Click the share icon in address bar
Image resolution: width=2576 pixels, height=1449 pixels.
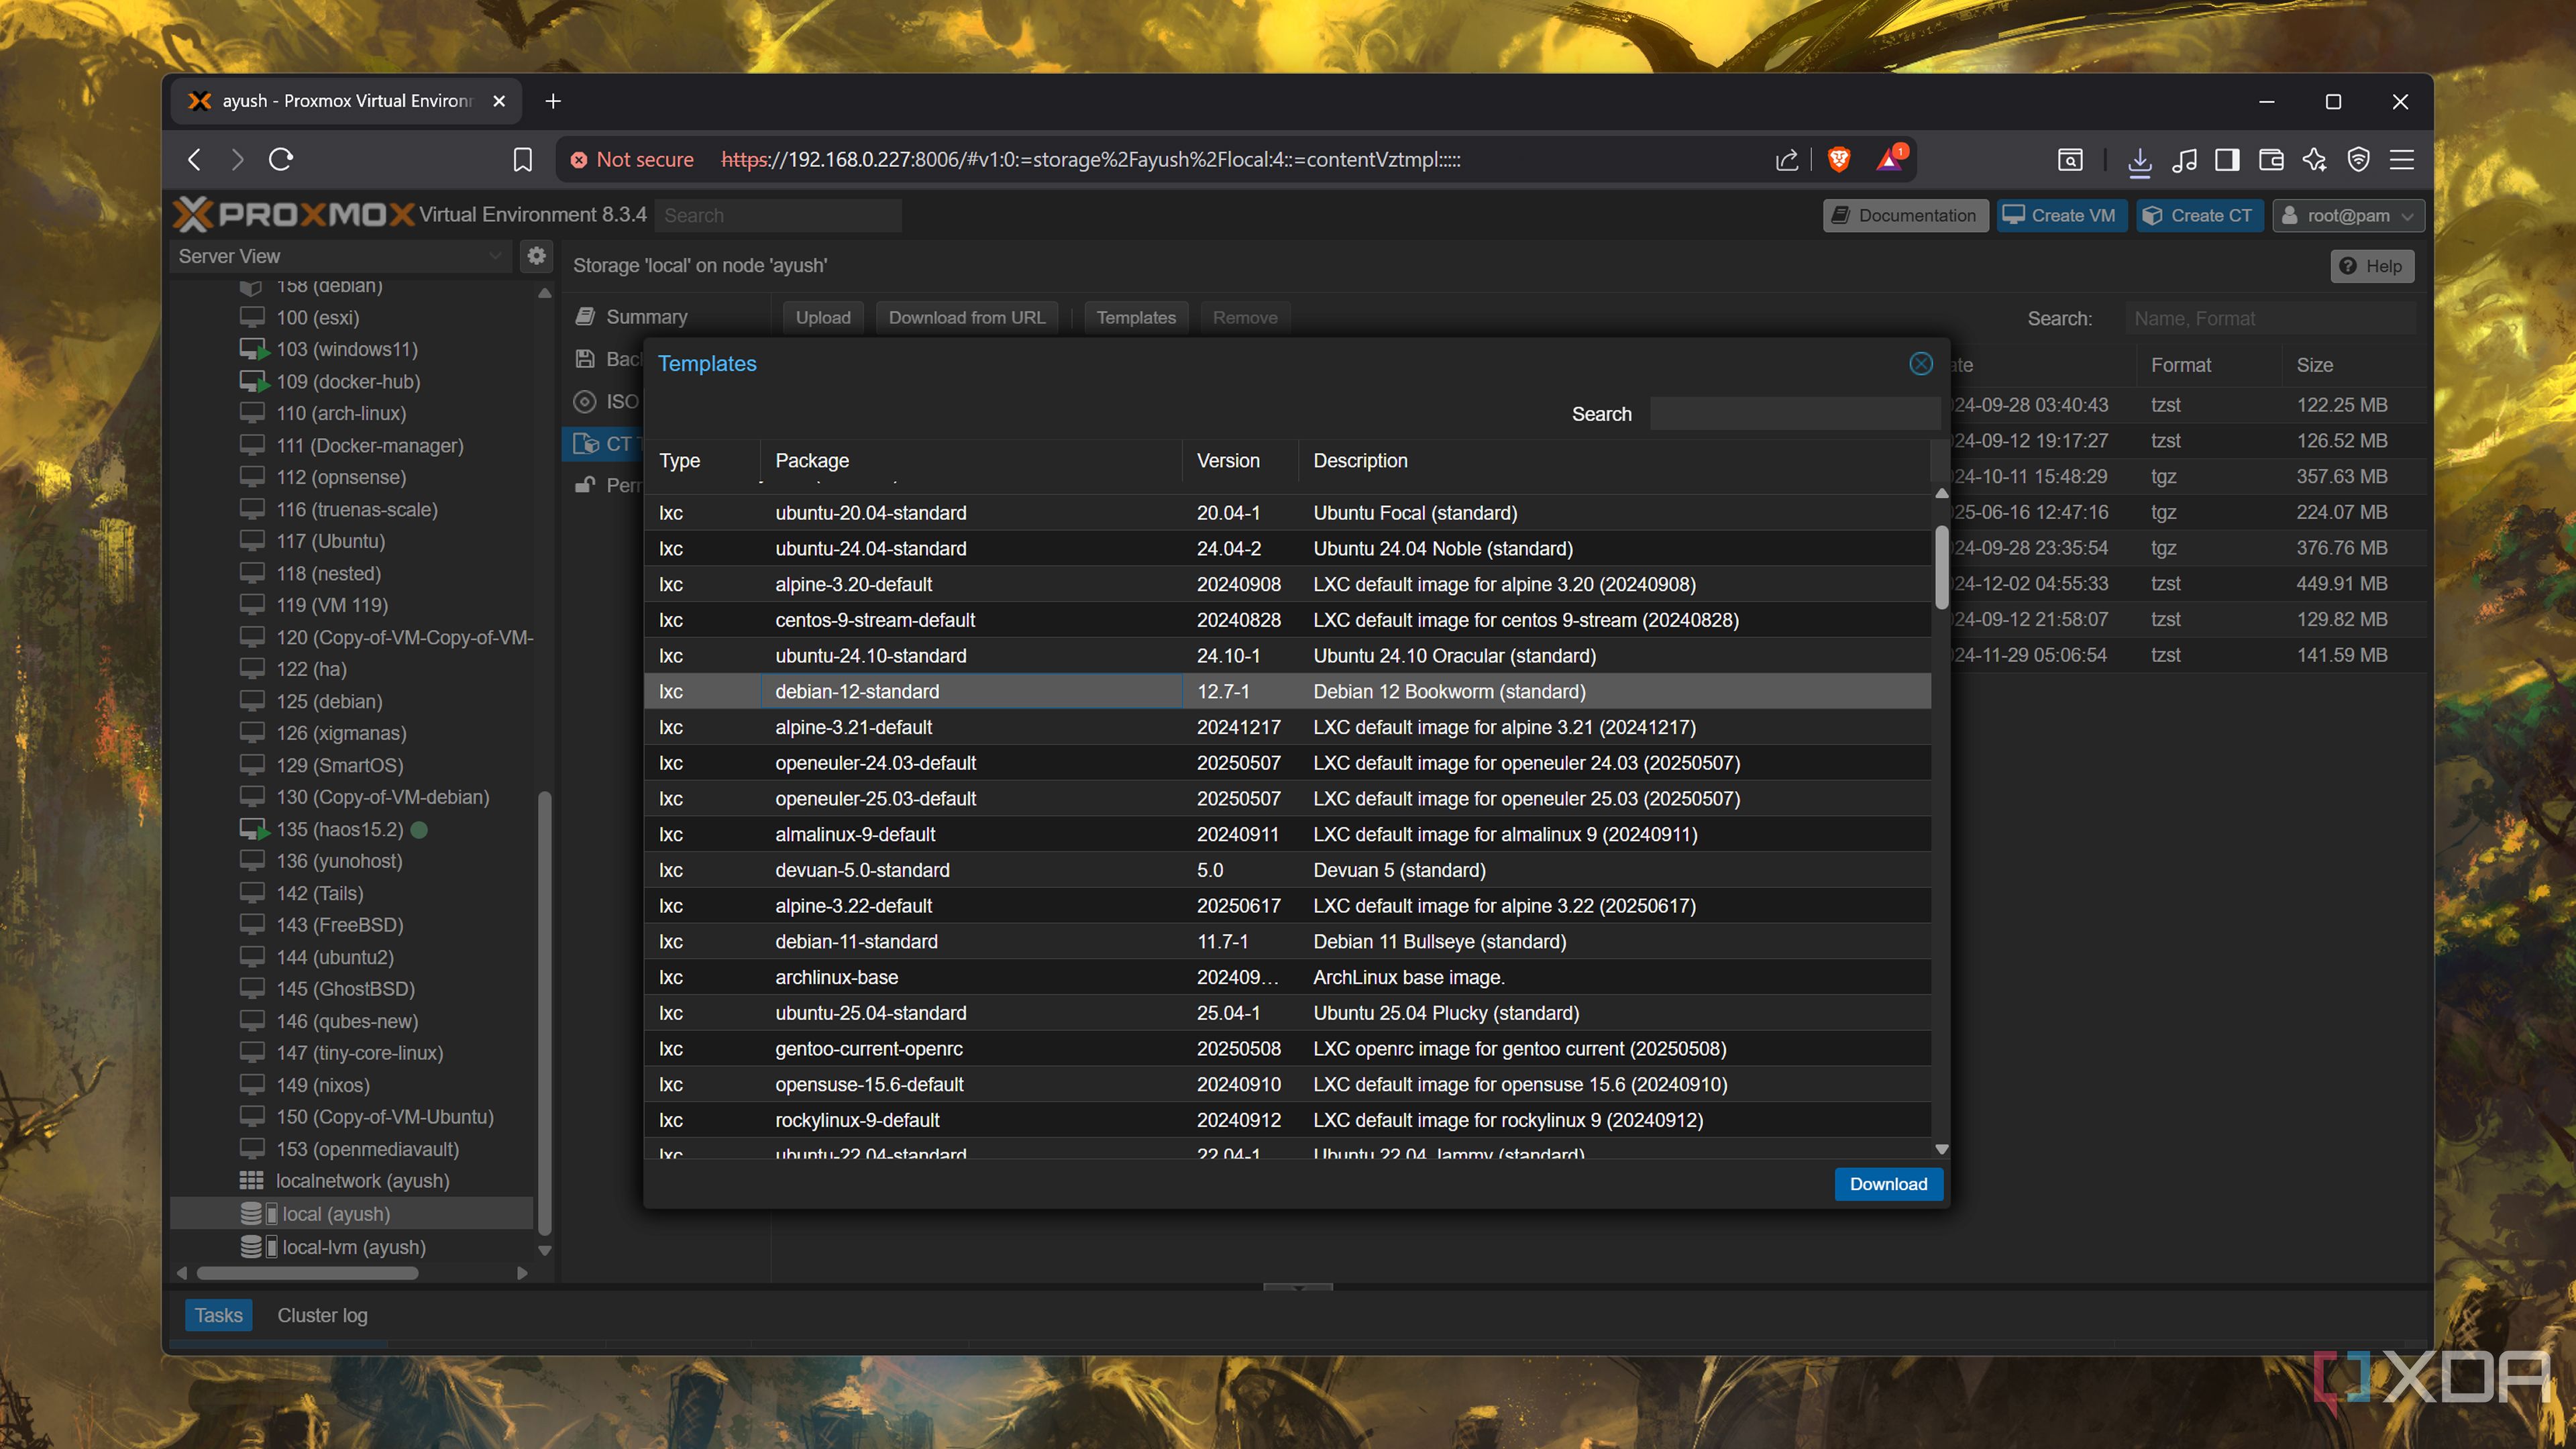coord(1786,160)
